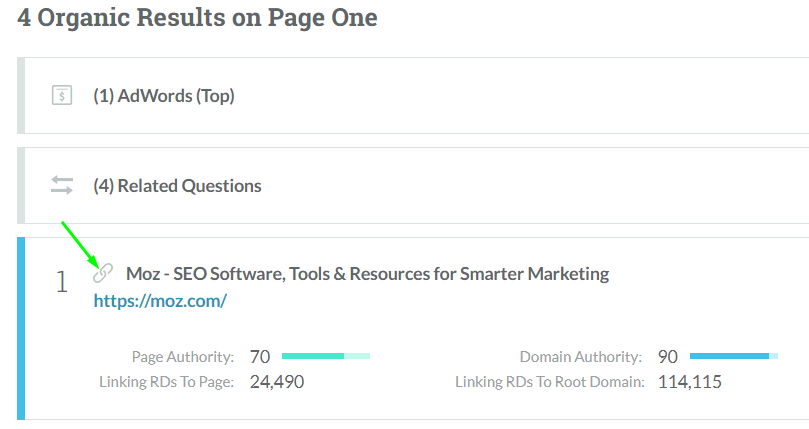The width and height of the screenshot is (809, 429).
Task: Click the "Linking RDs To Page:" label
Action: [166, 382]
